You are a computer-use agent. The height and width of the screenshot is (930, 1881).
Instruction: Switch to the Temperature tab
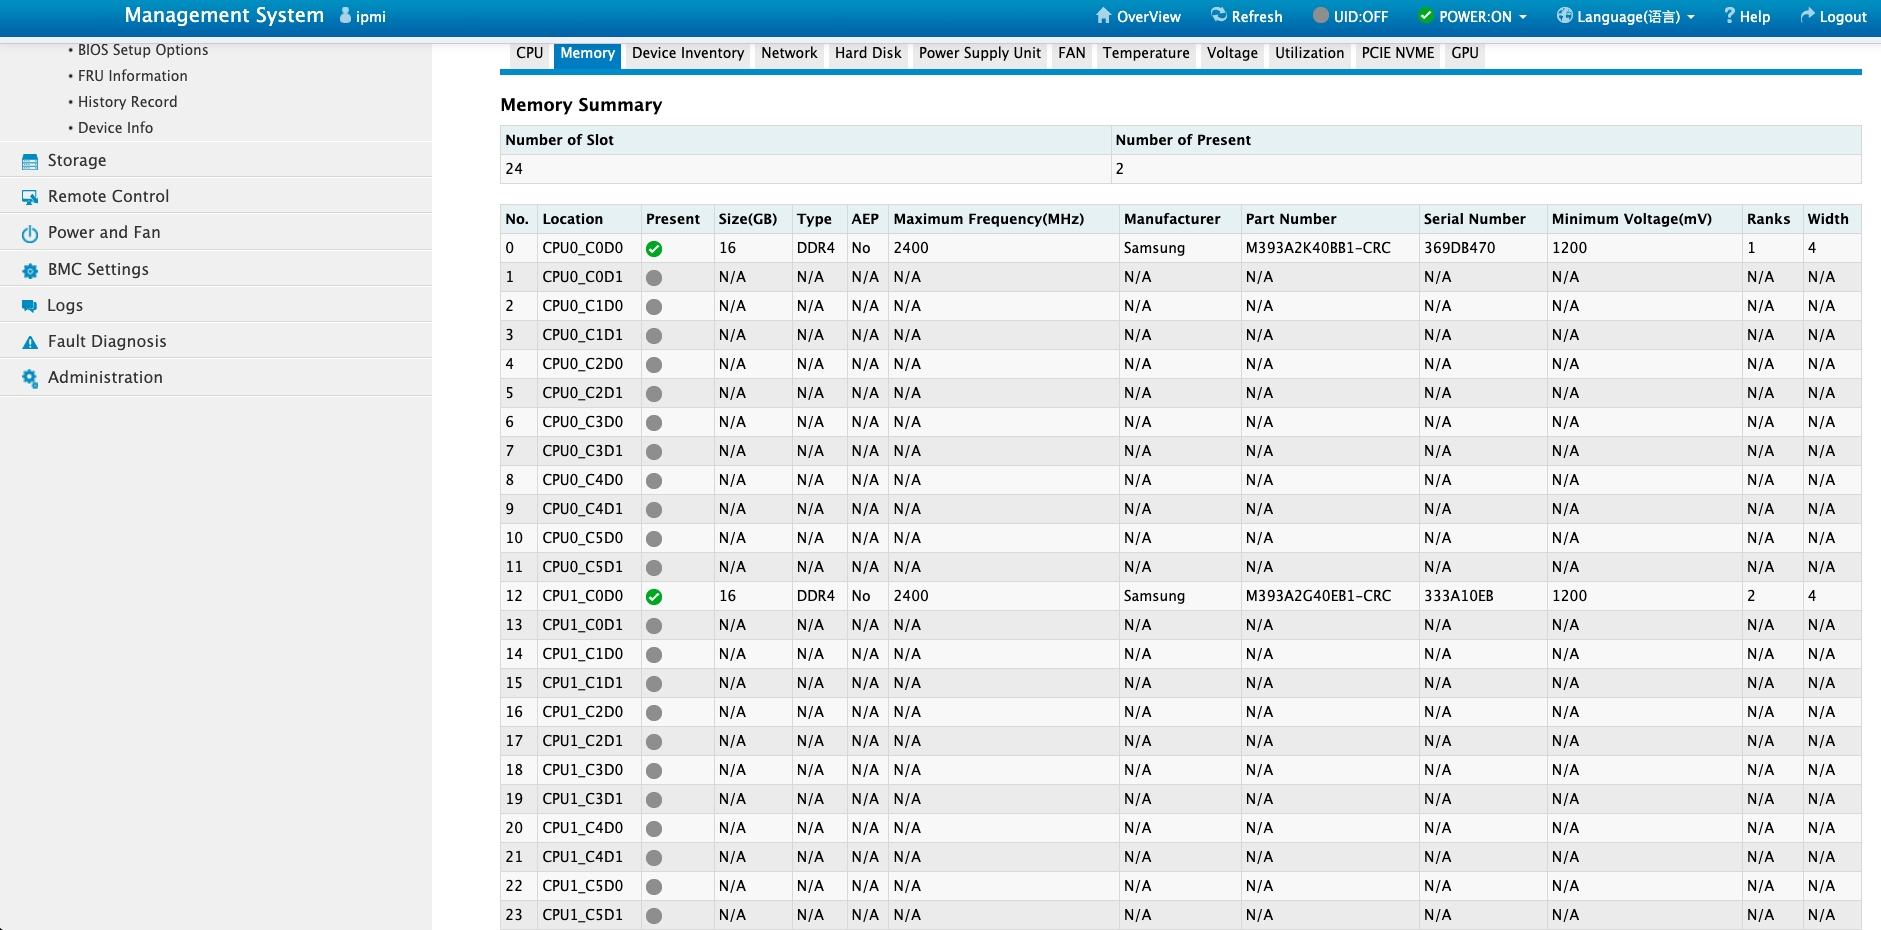pyautogui.click(x=1146, y=53)
